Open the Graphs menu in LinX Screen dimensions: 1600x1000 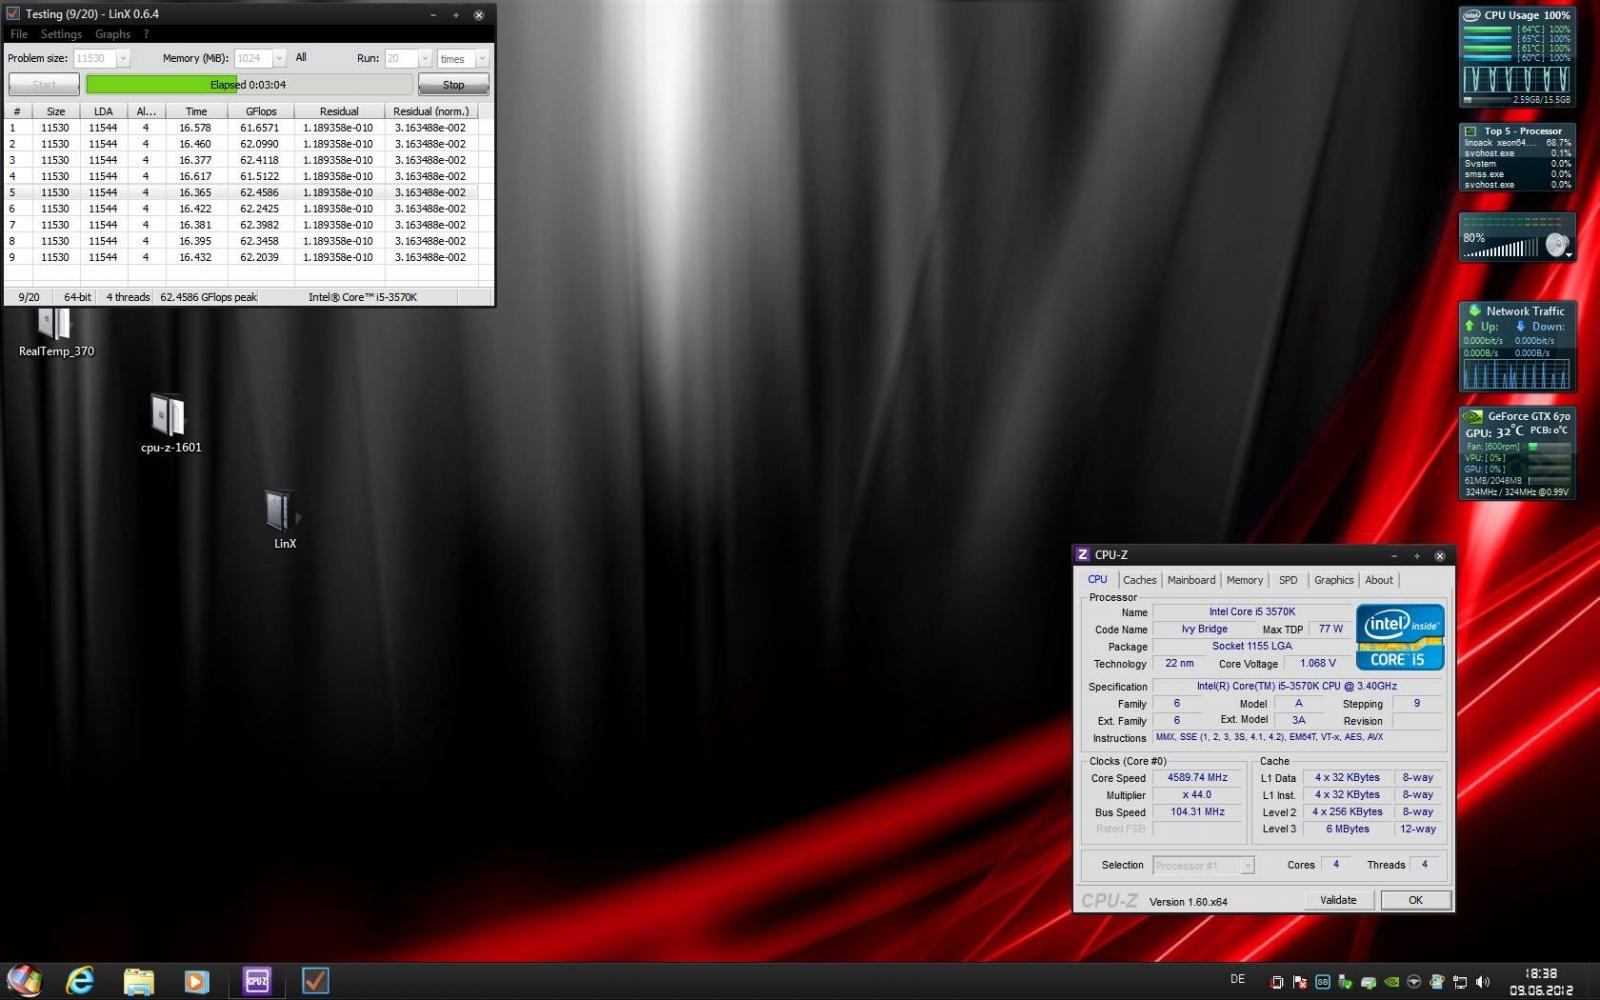(x=112, y=34)
